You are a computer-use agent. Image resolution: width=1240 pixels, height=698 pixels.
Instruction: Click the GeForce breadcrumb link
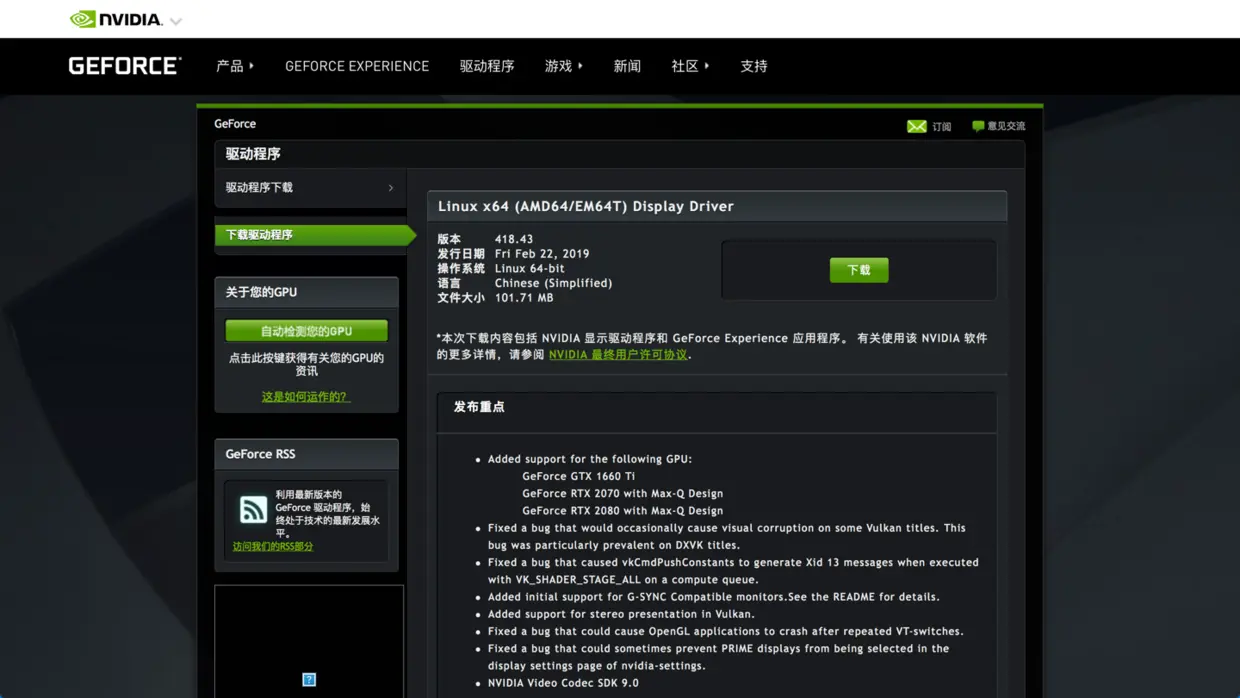click(235, 124)
